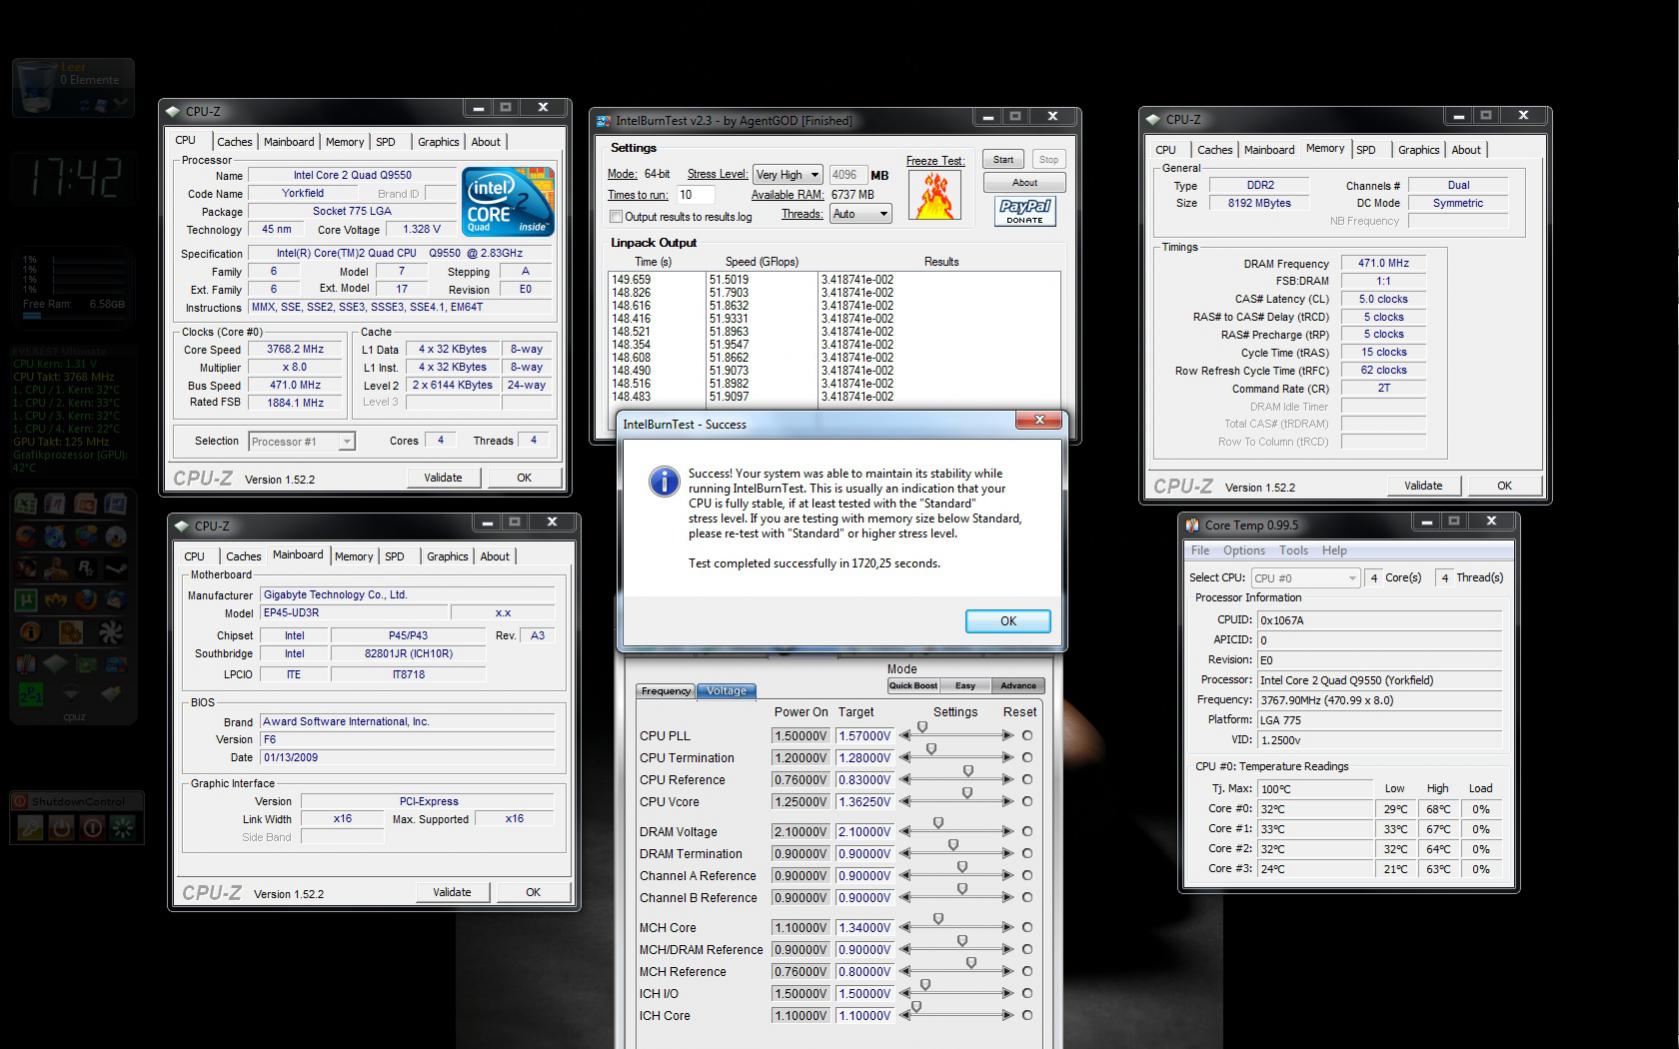The height and width of the screenshot is (1049, 1679).
Task: Click the DRAM Voltage slider handle
Action: click(x=938, y=823)
